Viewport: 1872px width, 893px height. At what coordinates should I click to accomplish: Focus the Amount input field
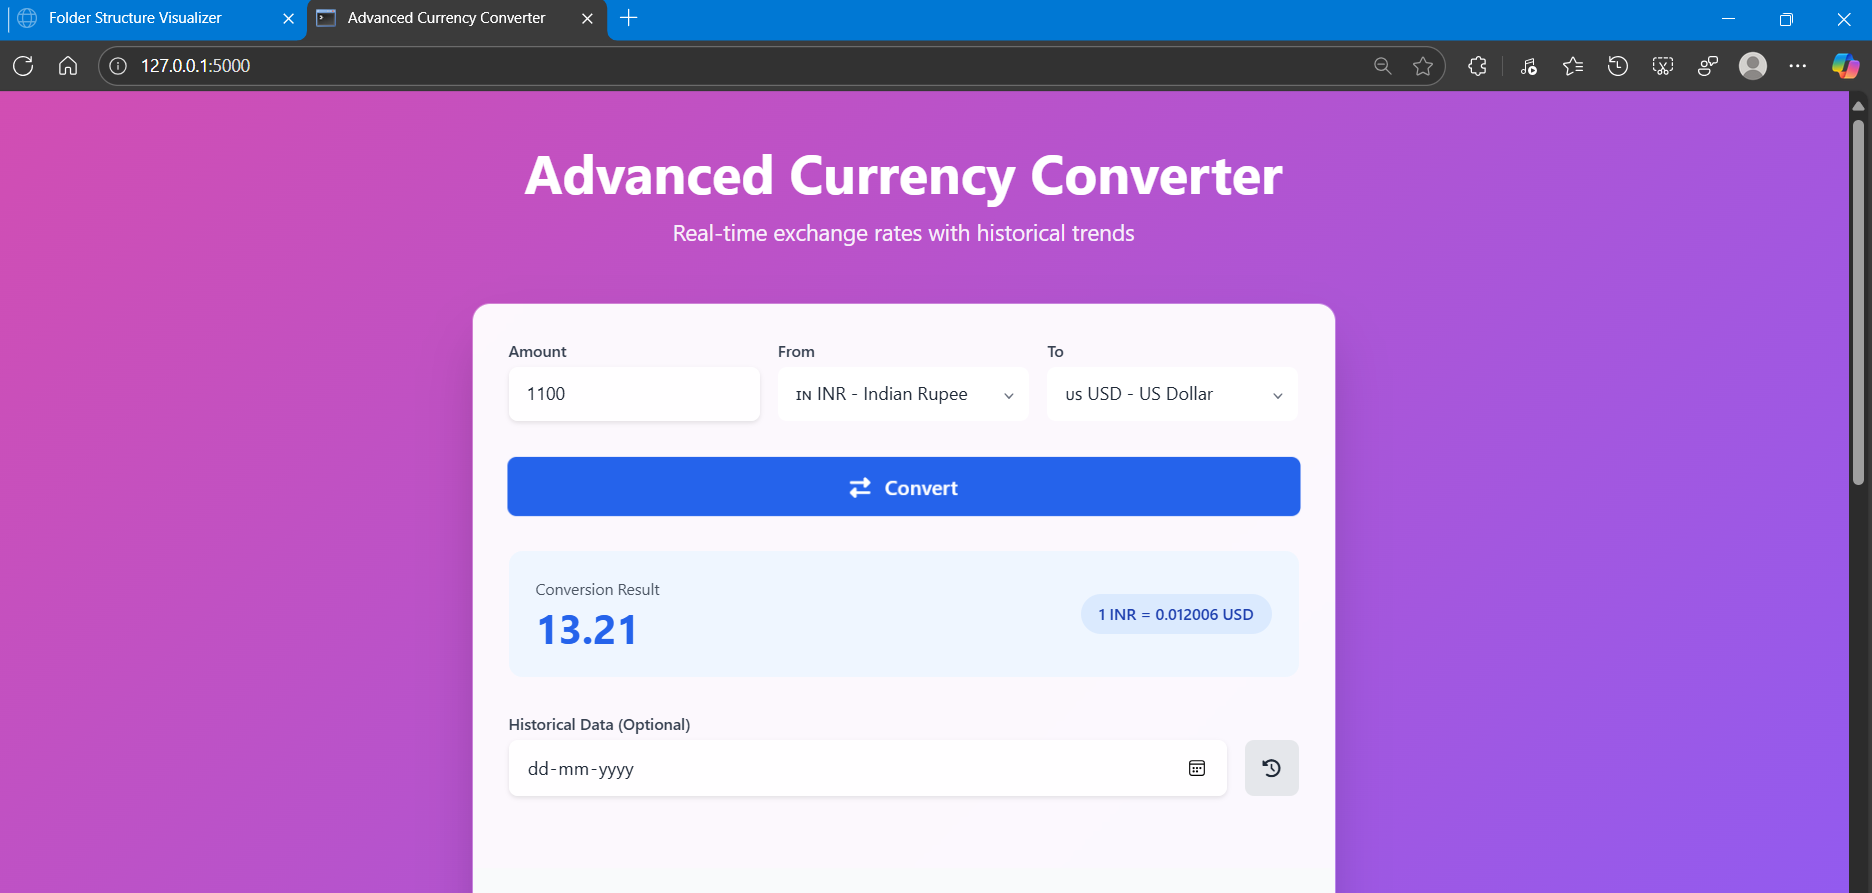pyautogui.click(x=634, y=394)
